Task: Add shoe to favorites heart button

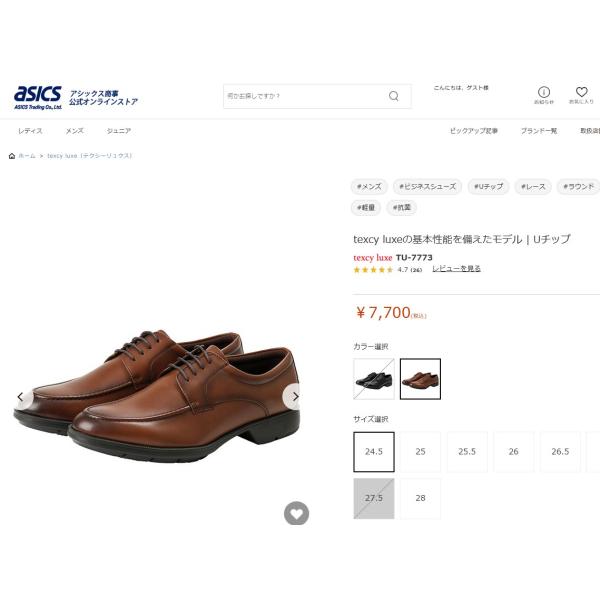Action: click(297, 514)
